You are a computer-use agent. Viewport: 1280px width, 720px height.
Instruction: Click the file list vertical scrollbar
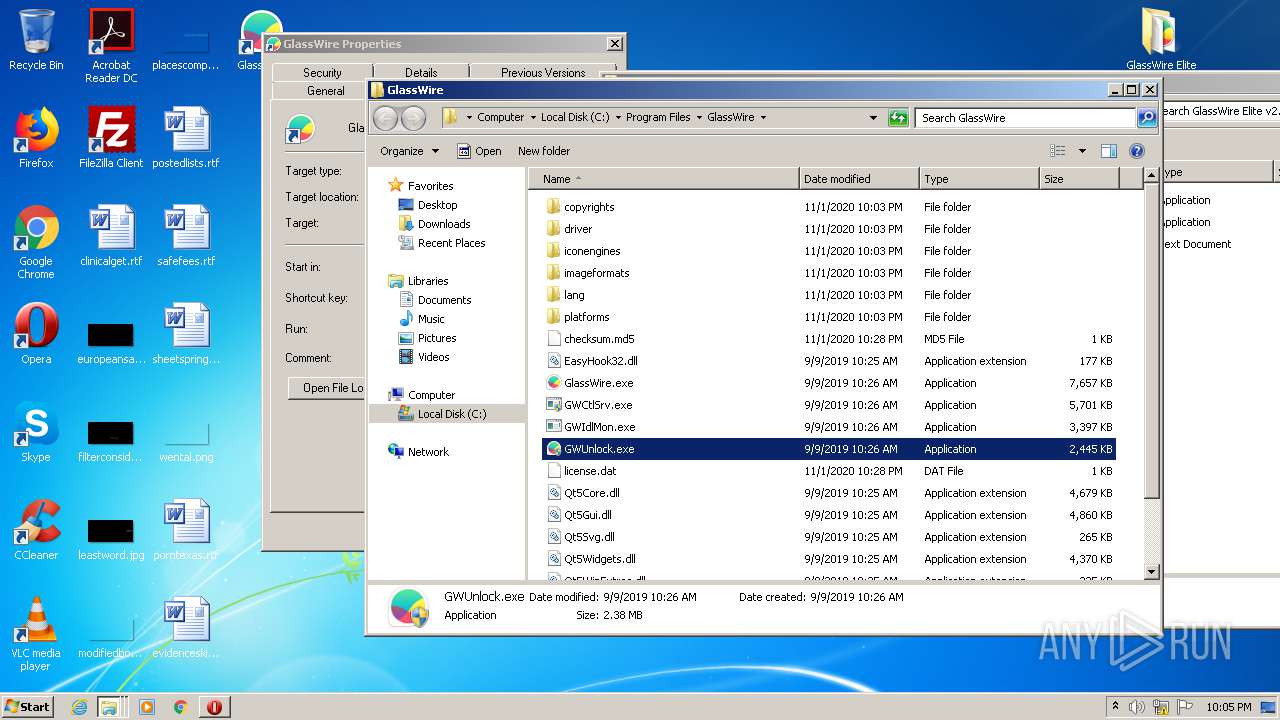coord(1151,375)
